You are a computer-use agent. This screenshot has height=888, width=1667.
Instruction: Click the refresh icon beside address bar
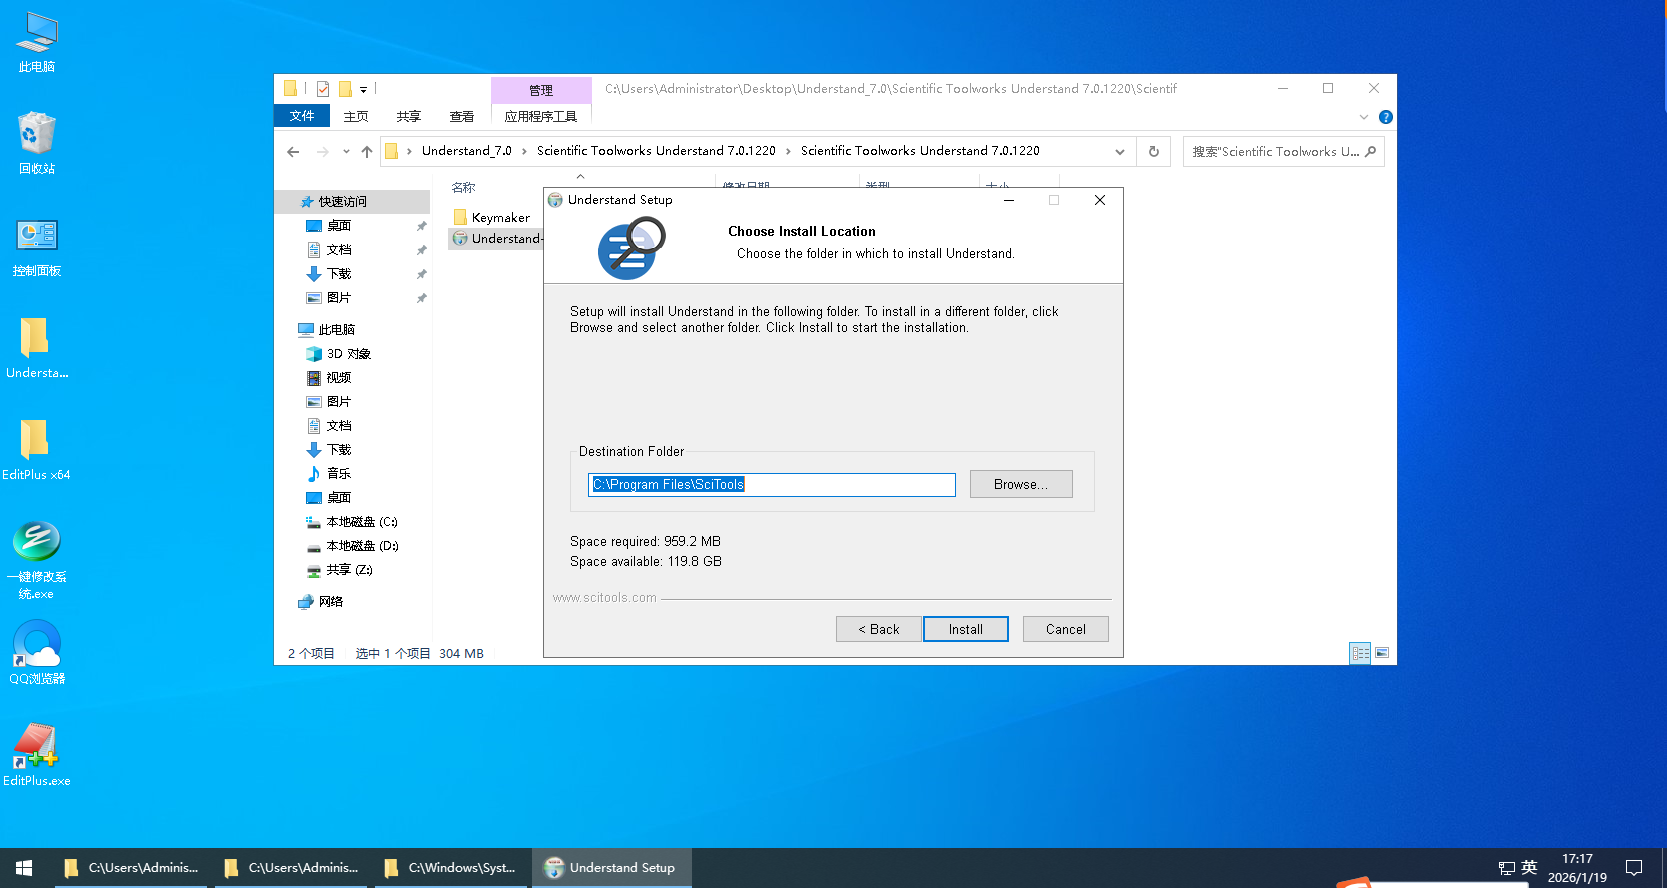click(x=1153, y=152)
